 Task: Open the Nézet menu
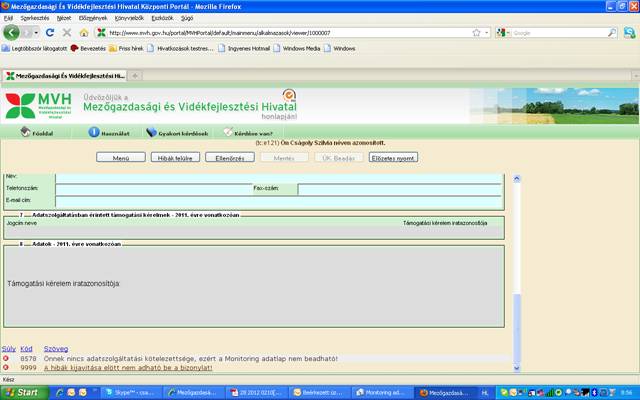point(64,18)
